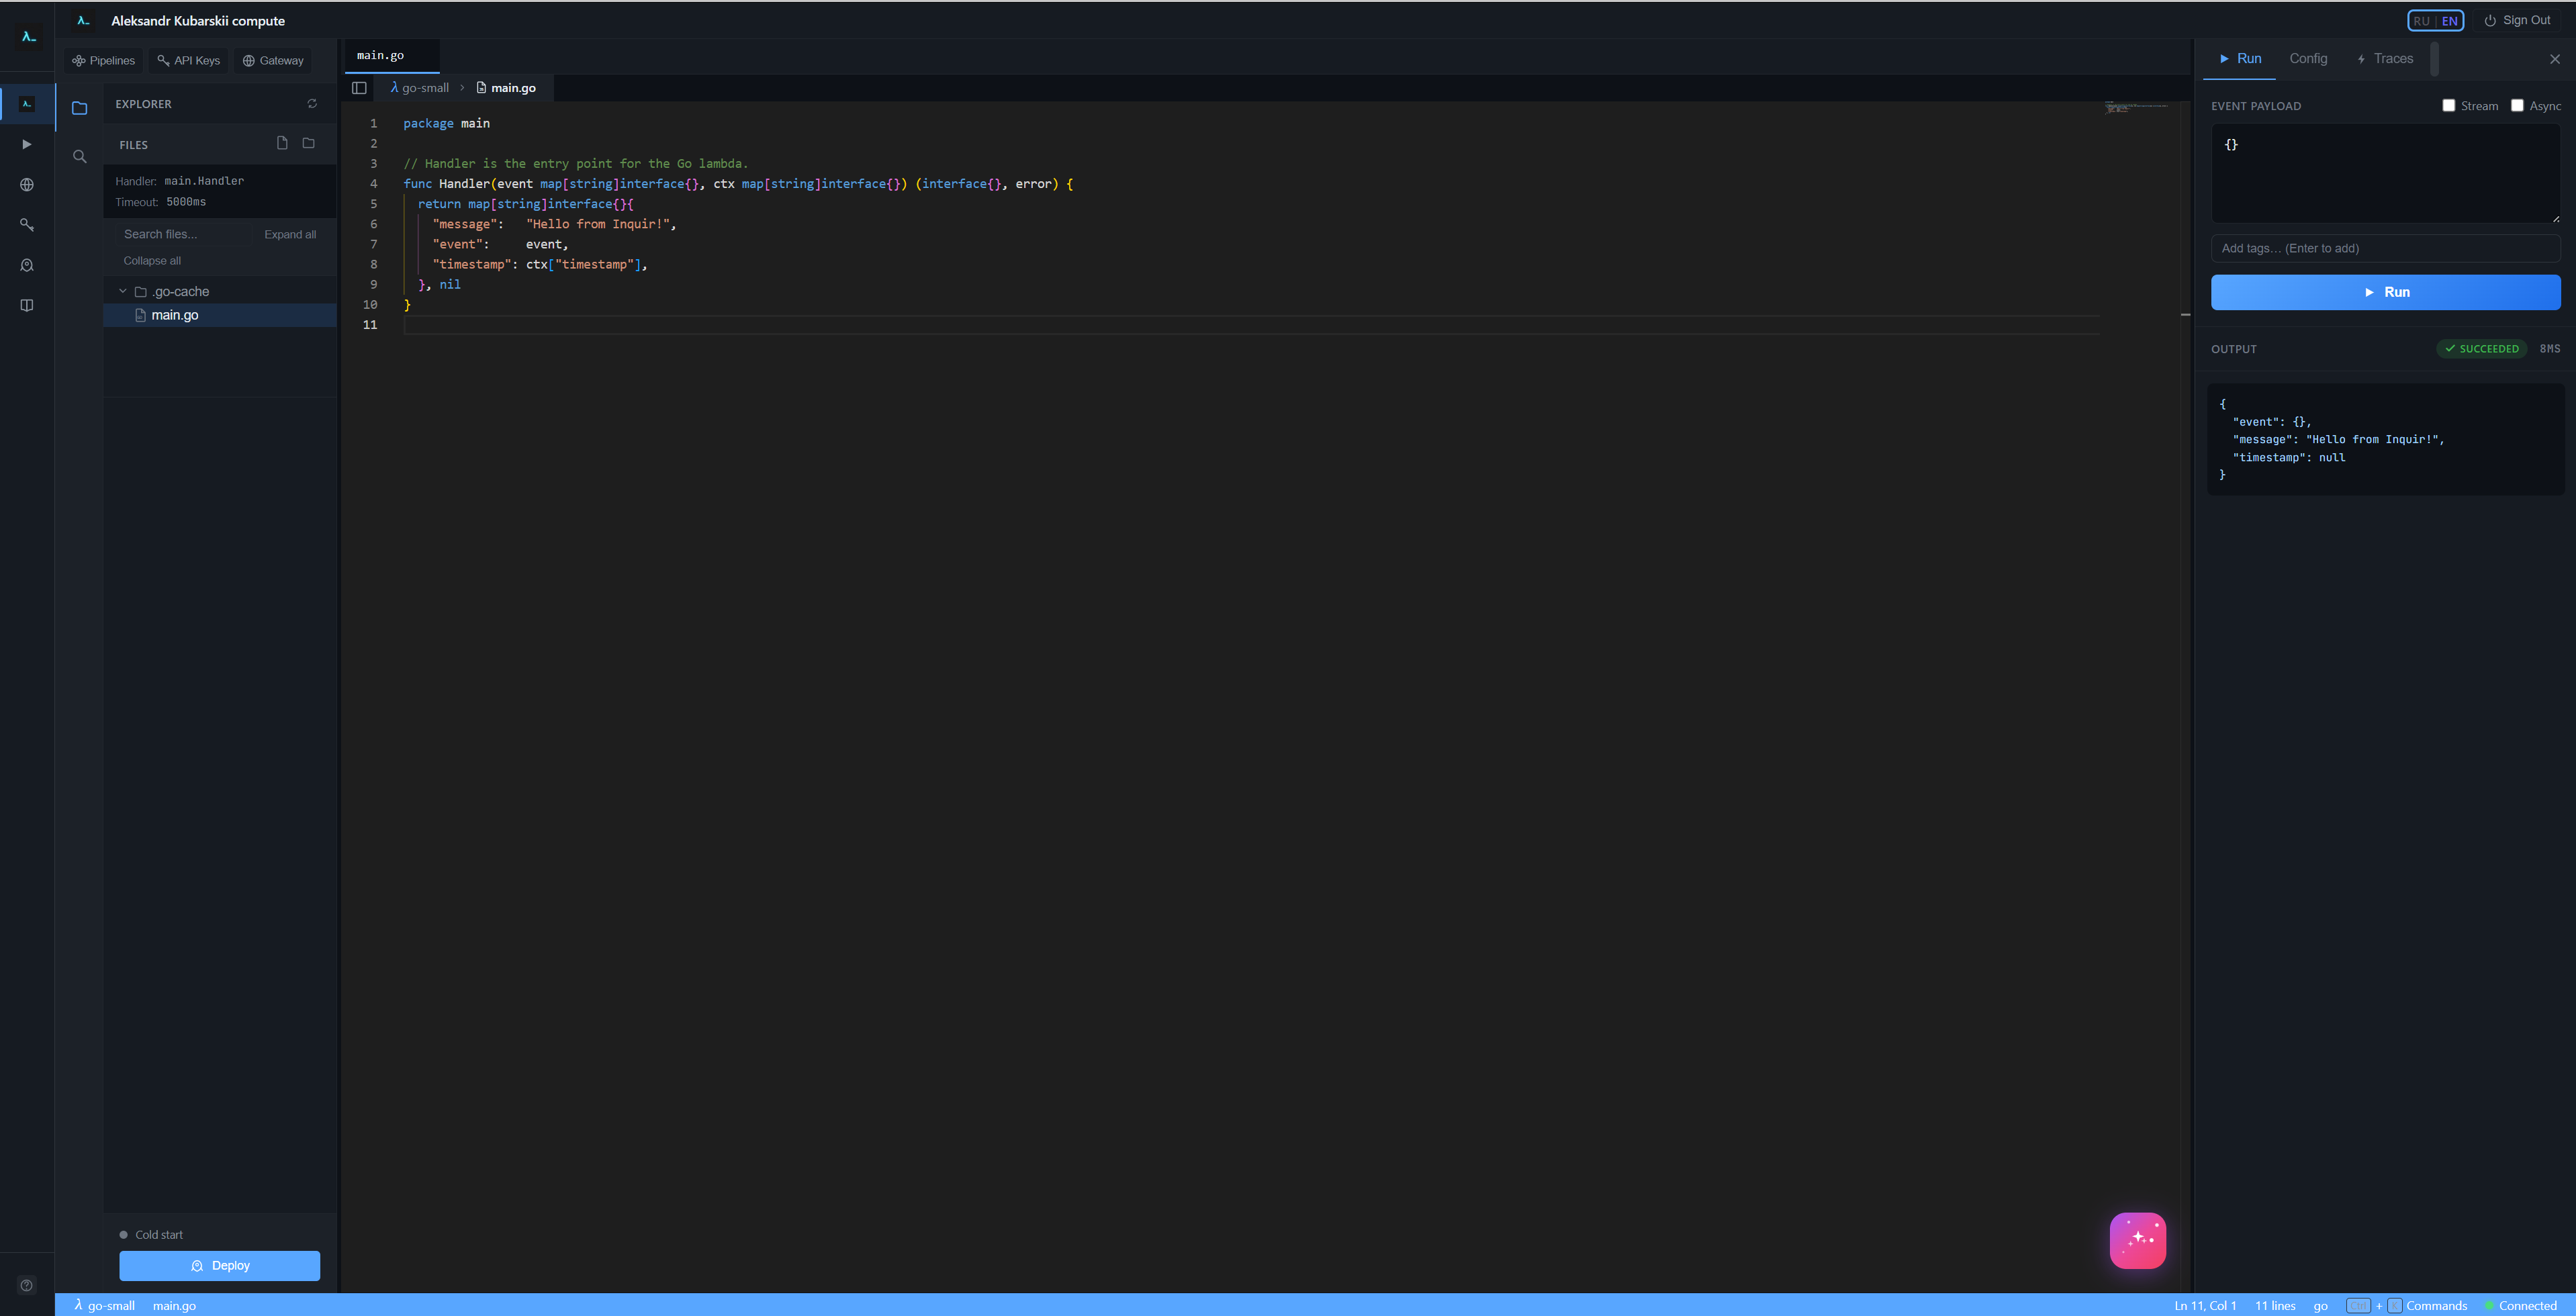Focus the Add tags input field
Viewport: 2576px width, 1316px height.
pyautogui.click(x=2385, y=248)
